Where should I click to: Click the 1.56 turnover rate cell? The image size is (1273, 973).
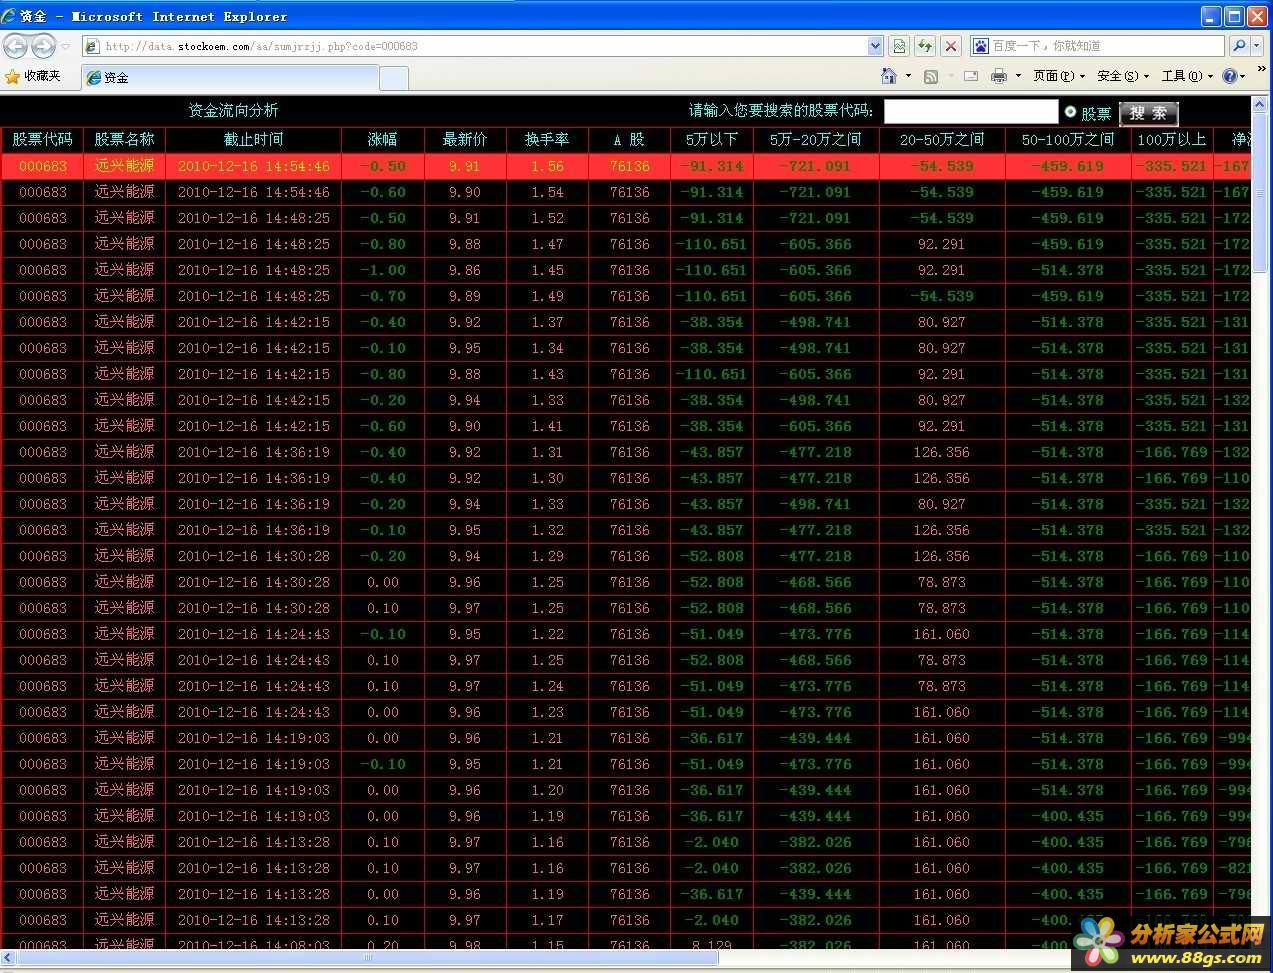pyautogui.click(x=547, y=166)
